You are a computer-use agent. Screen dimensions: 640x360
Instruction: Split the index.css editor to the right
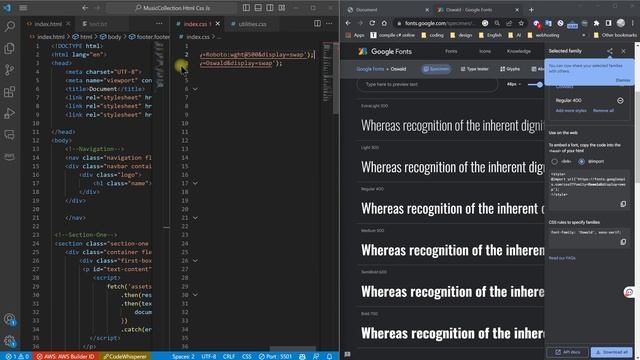317,24
